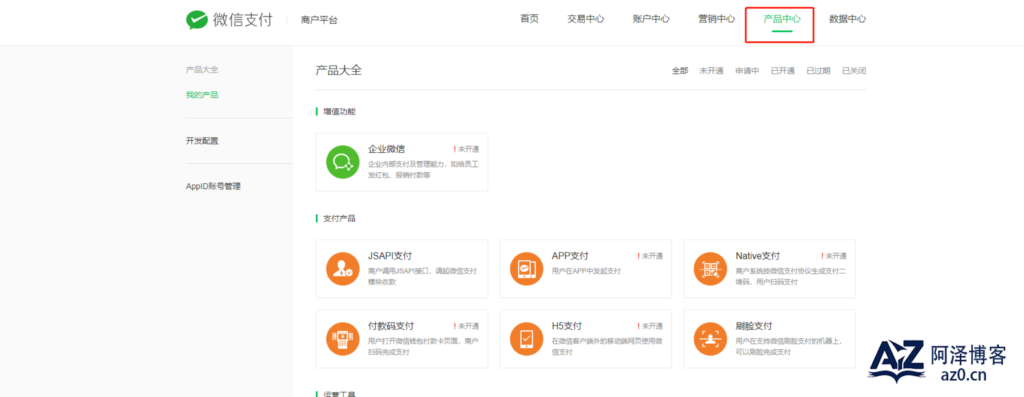1024x397 pixels.
Task: Open the 付款码支付 product title
Action: [391, 326]
